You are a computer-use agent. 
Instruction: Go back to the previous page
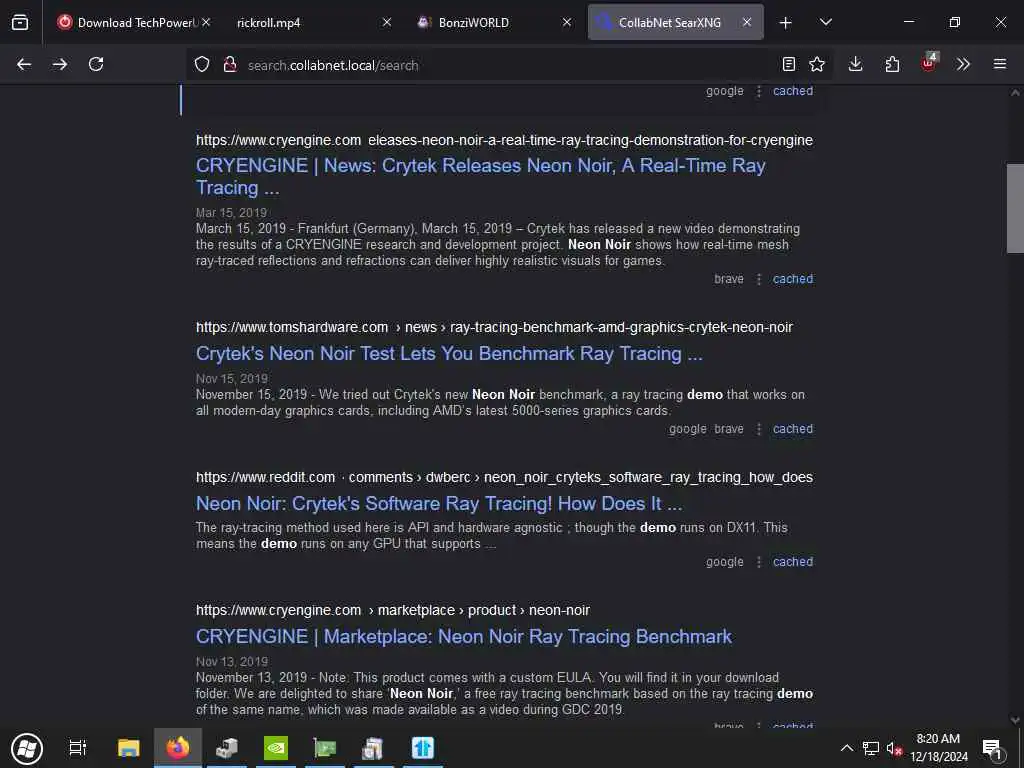[24, 64]
